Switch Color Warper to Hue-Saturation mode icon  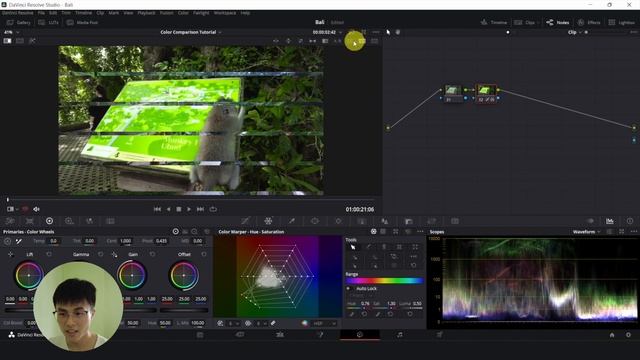(373, 231)
